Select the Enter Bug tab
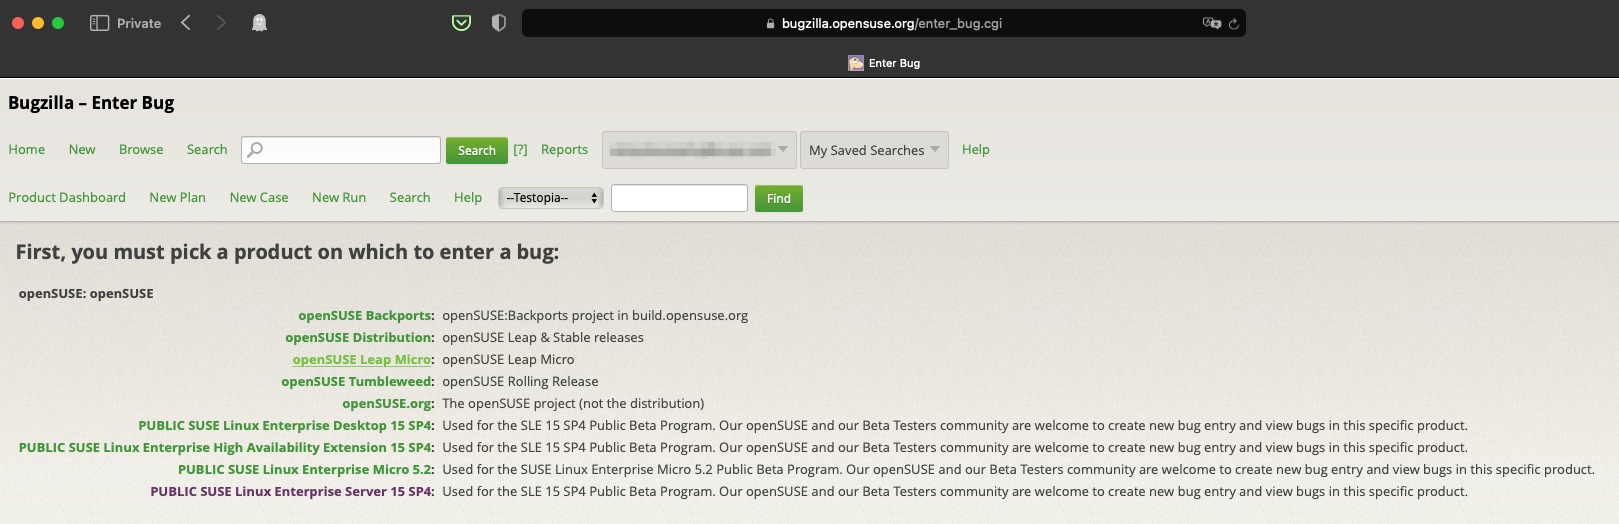Image resolution: width=1619 pixels, height=524 pixels. 884,63
